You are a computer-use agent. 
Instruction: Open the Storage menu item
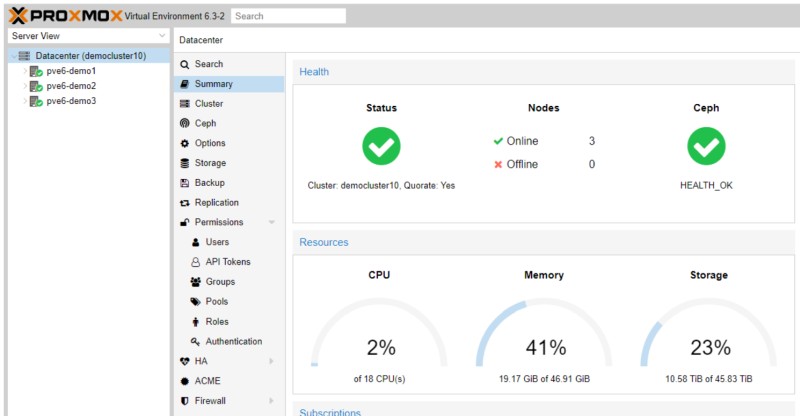229,163
